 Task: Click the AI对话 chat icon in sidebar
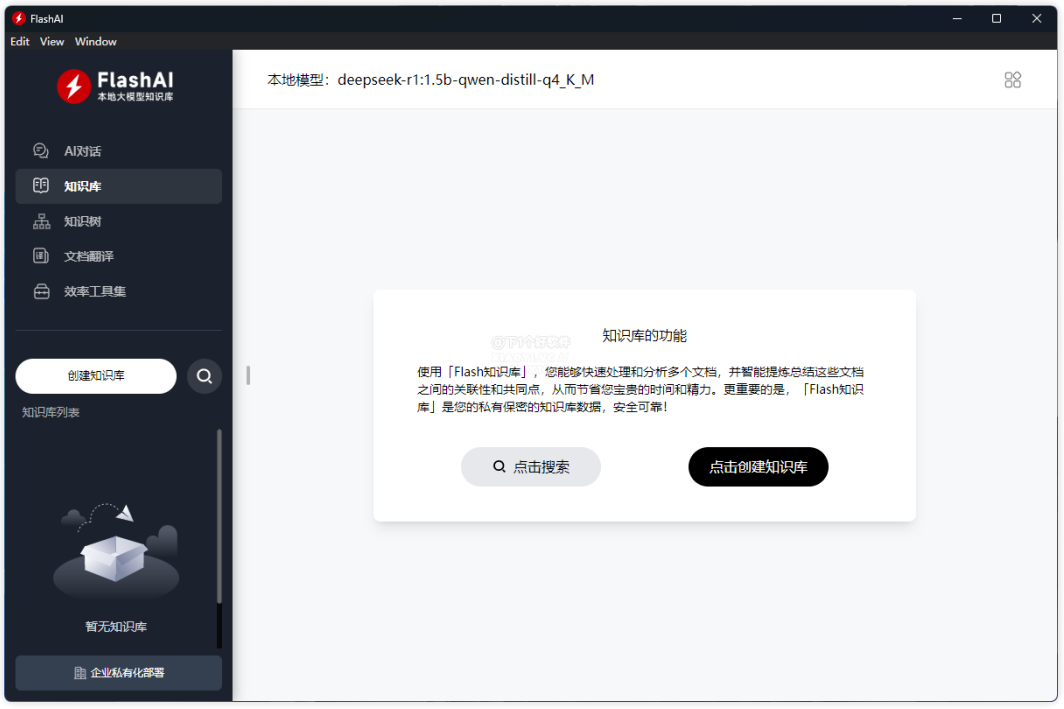tap(41, 151)
